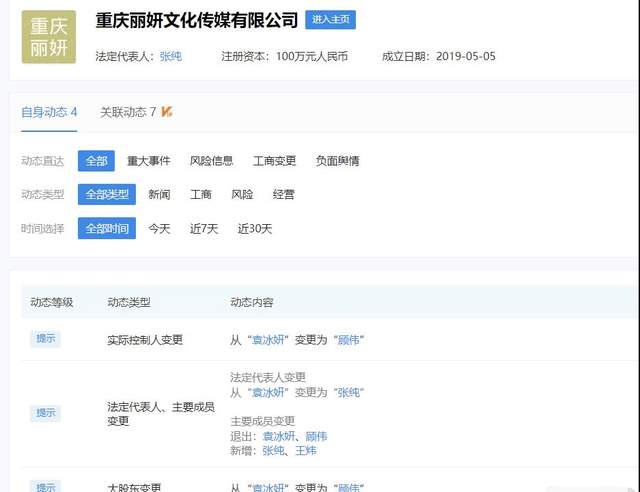Select the 全部类型 dynamic type filter
Screen dimensions: 640x492
pos(107,194)
